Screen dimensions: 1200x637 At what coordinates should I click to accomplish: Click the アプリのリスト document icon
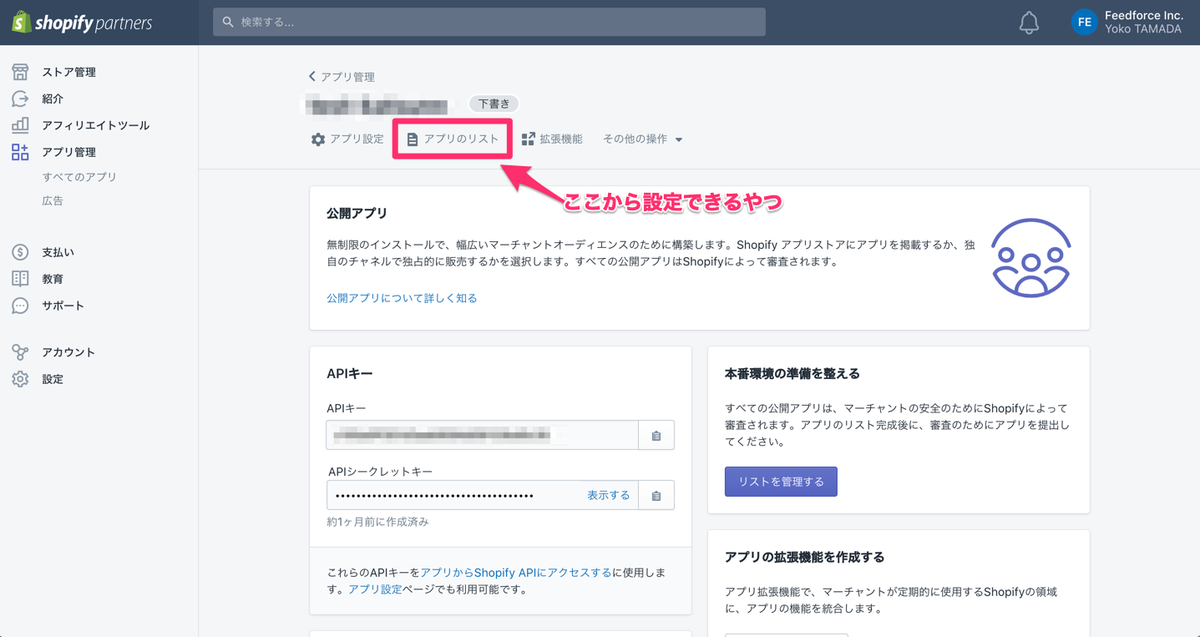(412, 140)
